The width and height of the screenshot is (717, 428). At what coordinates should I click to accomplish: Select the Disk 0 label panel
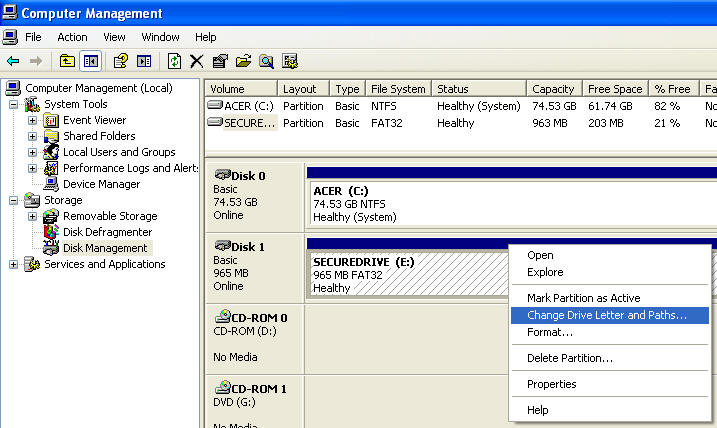[x=254, y=197]
